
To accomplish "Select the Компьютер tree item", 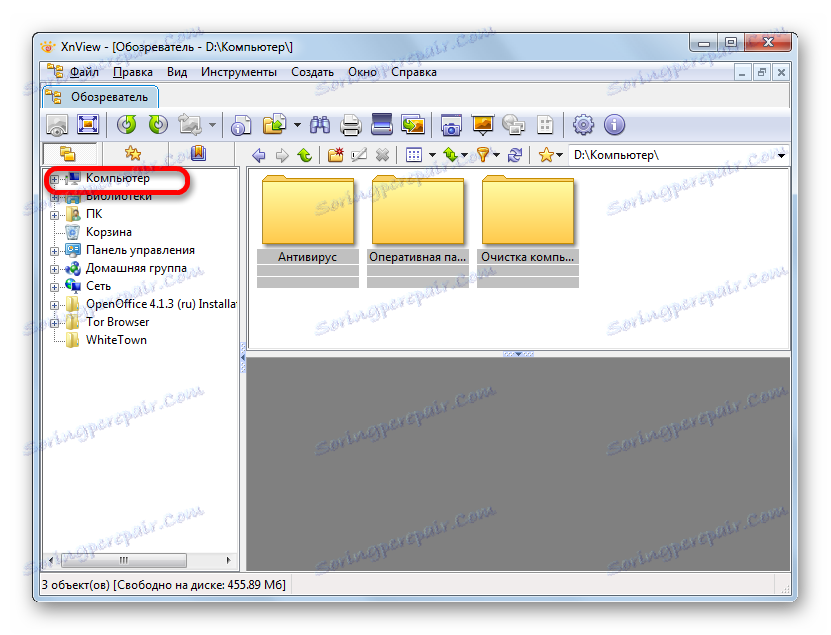I will coord(118,178).
